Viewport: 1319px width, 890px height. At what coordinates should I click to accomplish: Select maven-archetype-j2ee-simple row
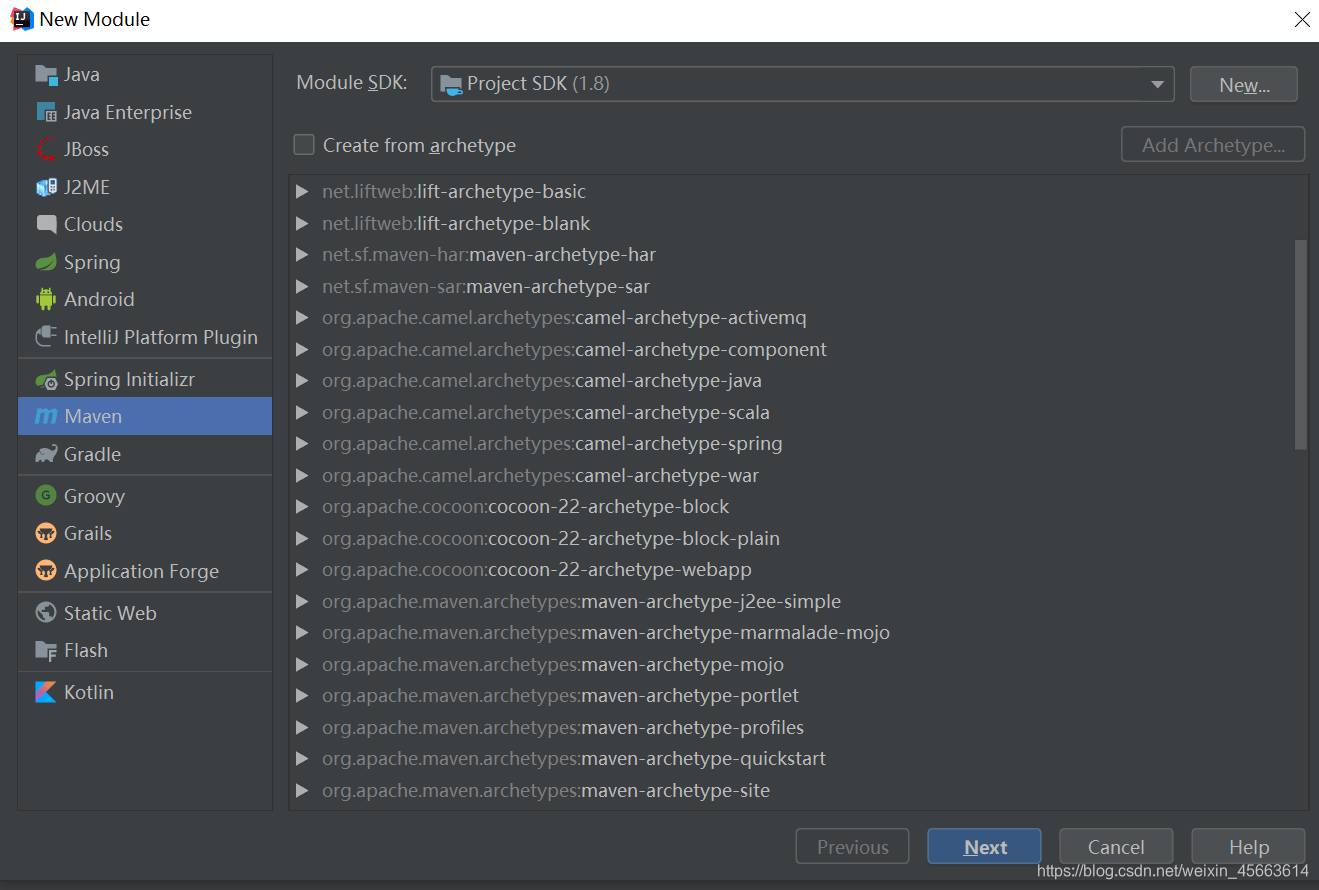(x=790, y=602)
